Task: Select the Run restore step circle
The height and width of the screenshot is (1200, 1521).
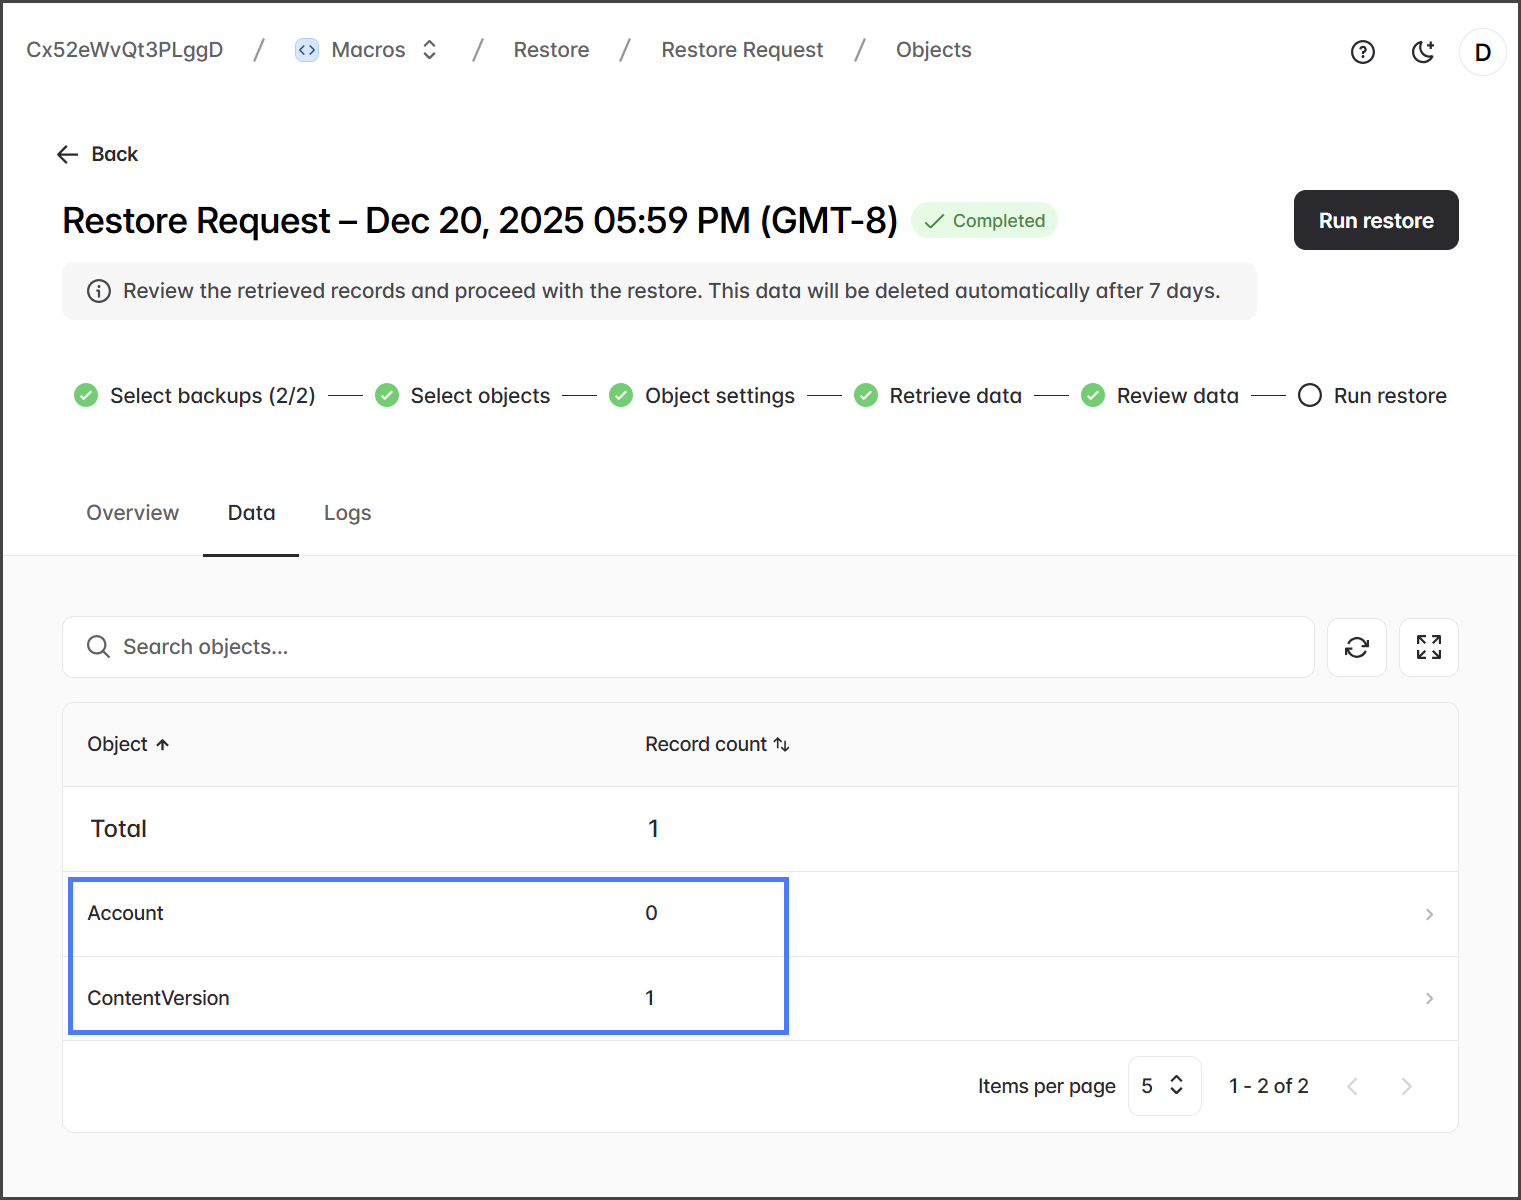Action: [1309, 396]
